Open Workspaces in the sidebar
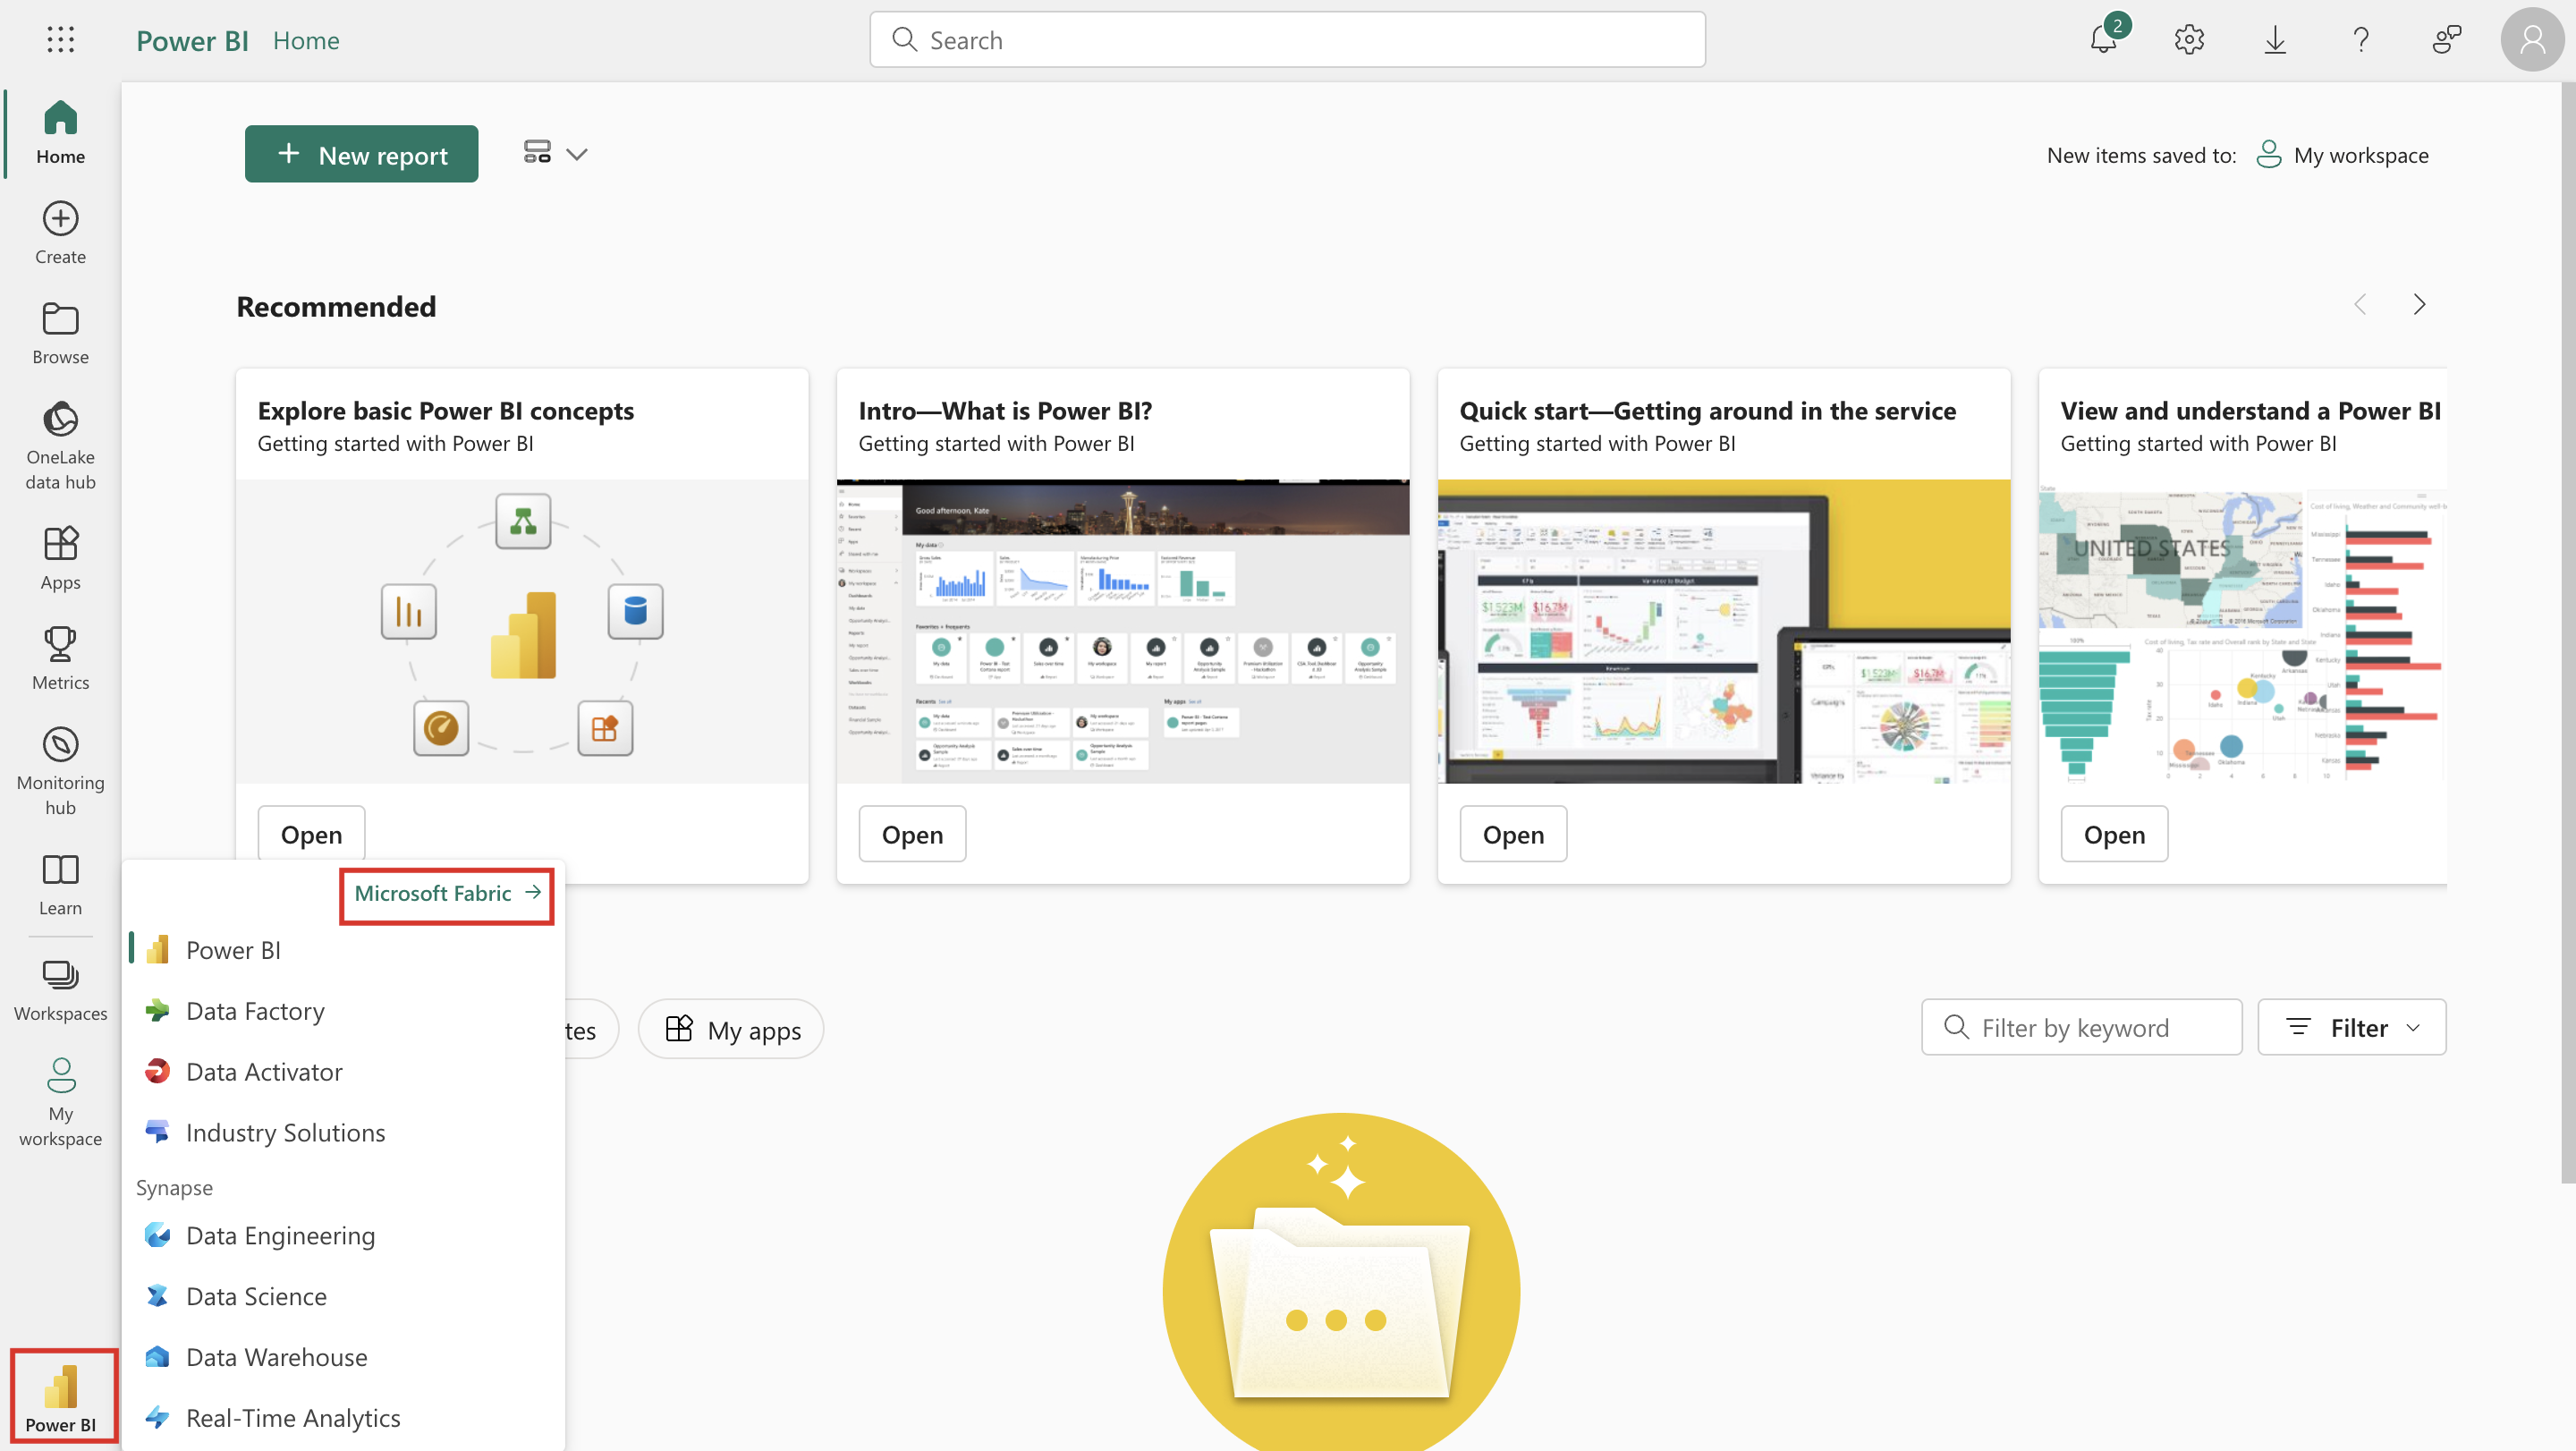This screenshot has width=2576, height=1451. 60,990
